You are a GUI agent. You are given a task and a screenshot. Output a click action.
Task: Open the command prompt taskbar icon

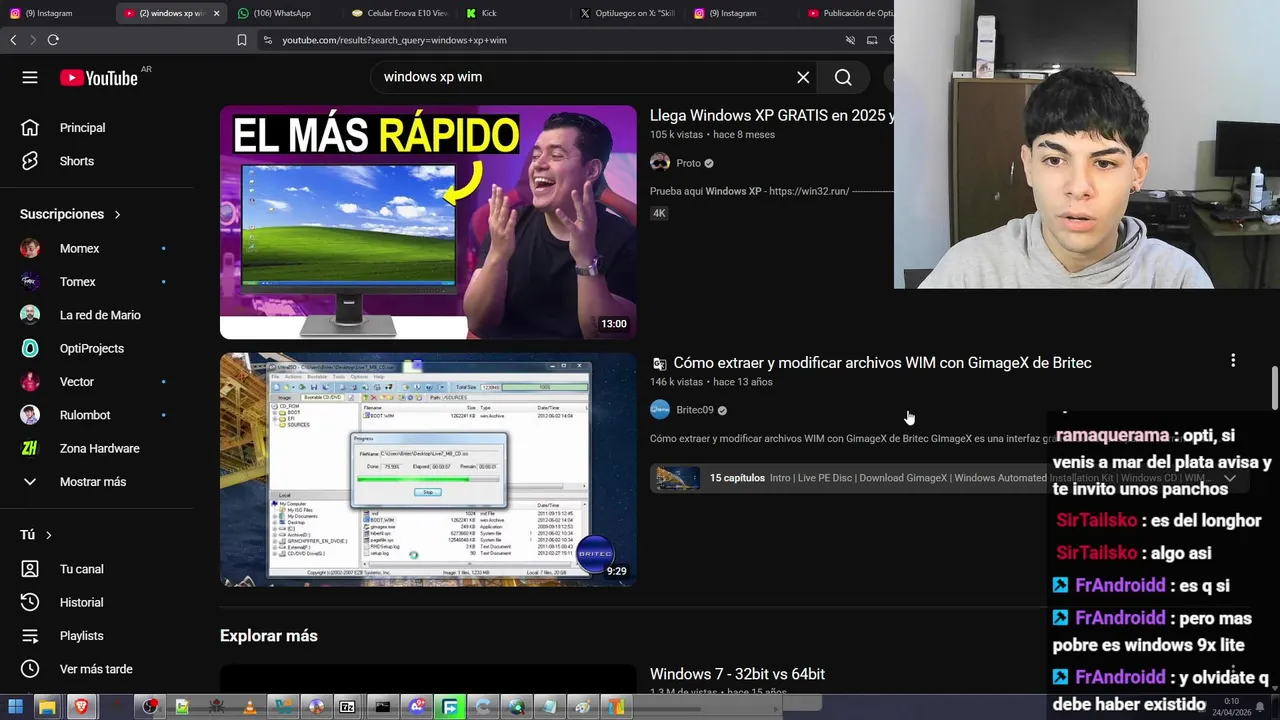(382, 707)
